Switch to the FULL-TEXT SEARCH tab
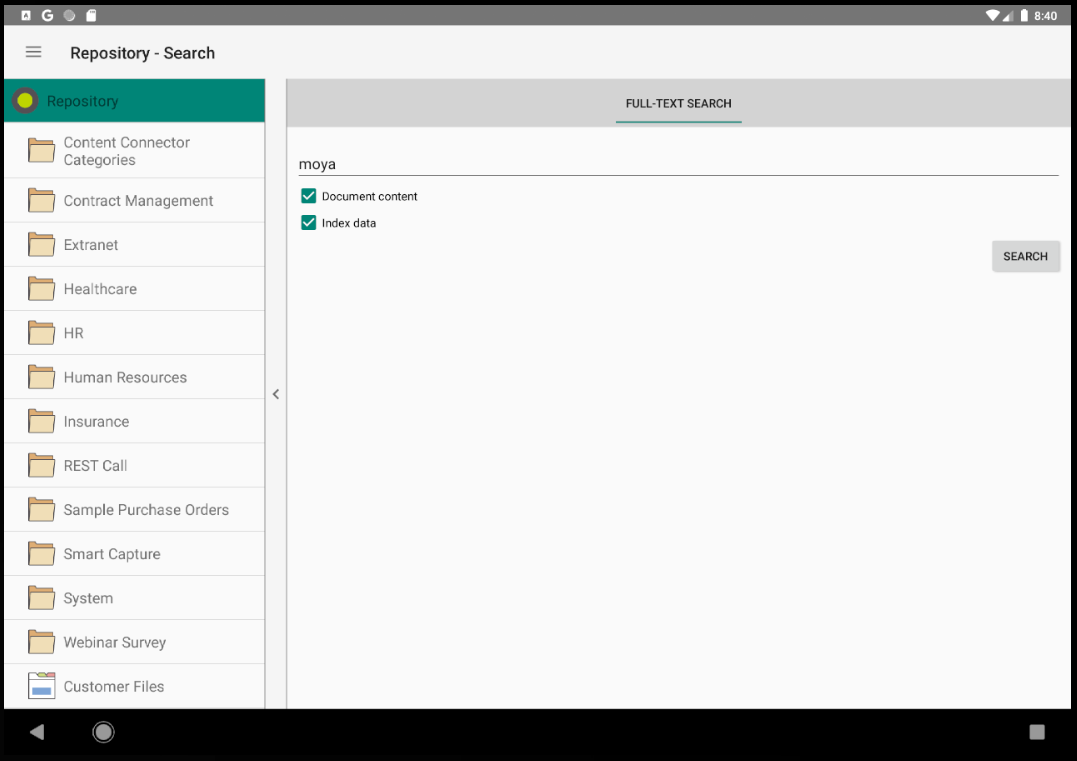1077x761 pixels. 678,103
